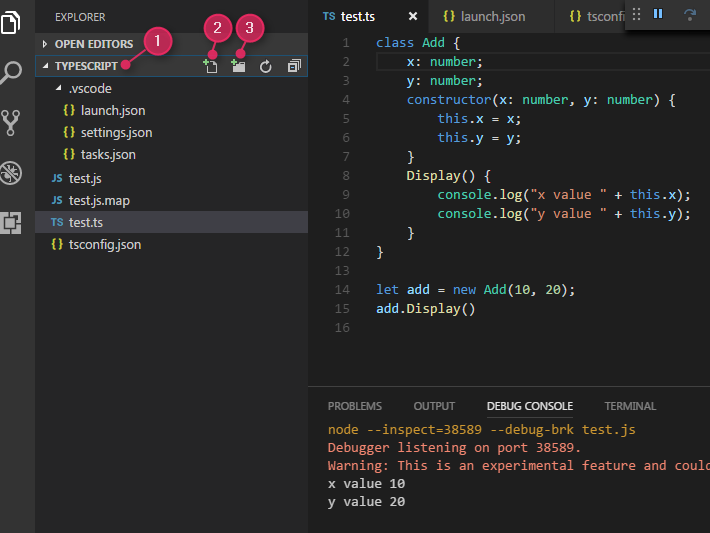The width and height of the screenshot is (710, 533).
Task: Click the New File icon
Action: click(x=211, y=66)
